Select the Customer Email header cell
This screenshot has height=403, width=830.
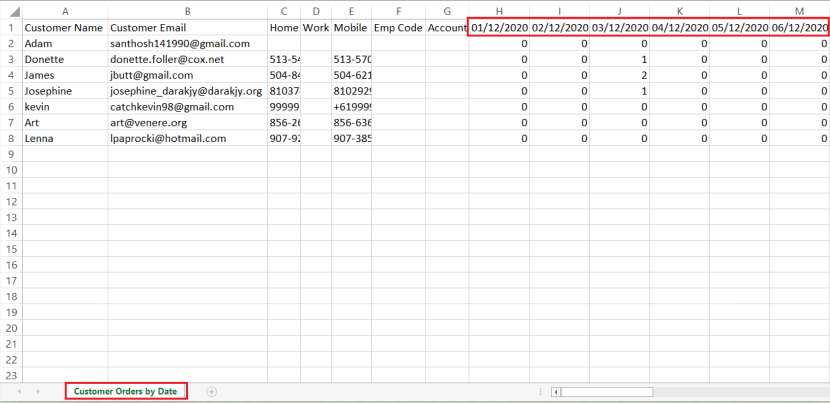187,28
